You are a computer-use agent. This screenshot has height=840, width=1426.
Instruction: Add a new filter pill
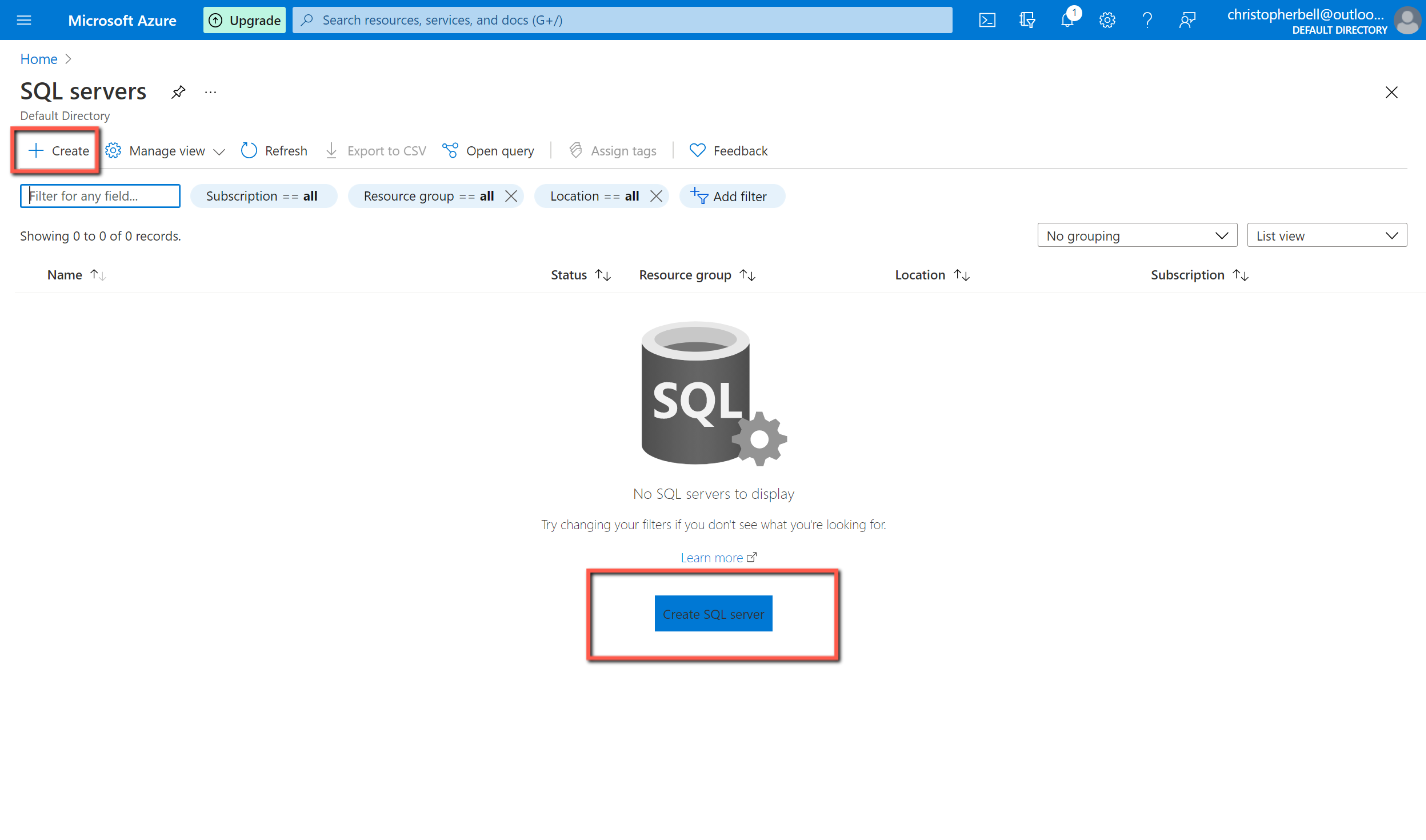click(732, 196)
